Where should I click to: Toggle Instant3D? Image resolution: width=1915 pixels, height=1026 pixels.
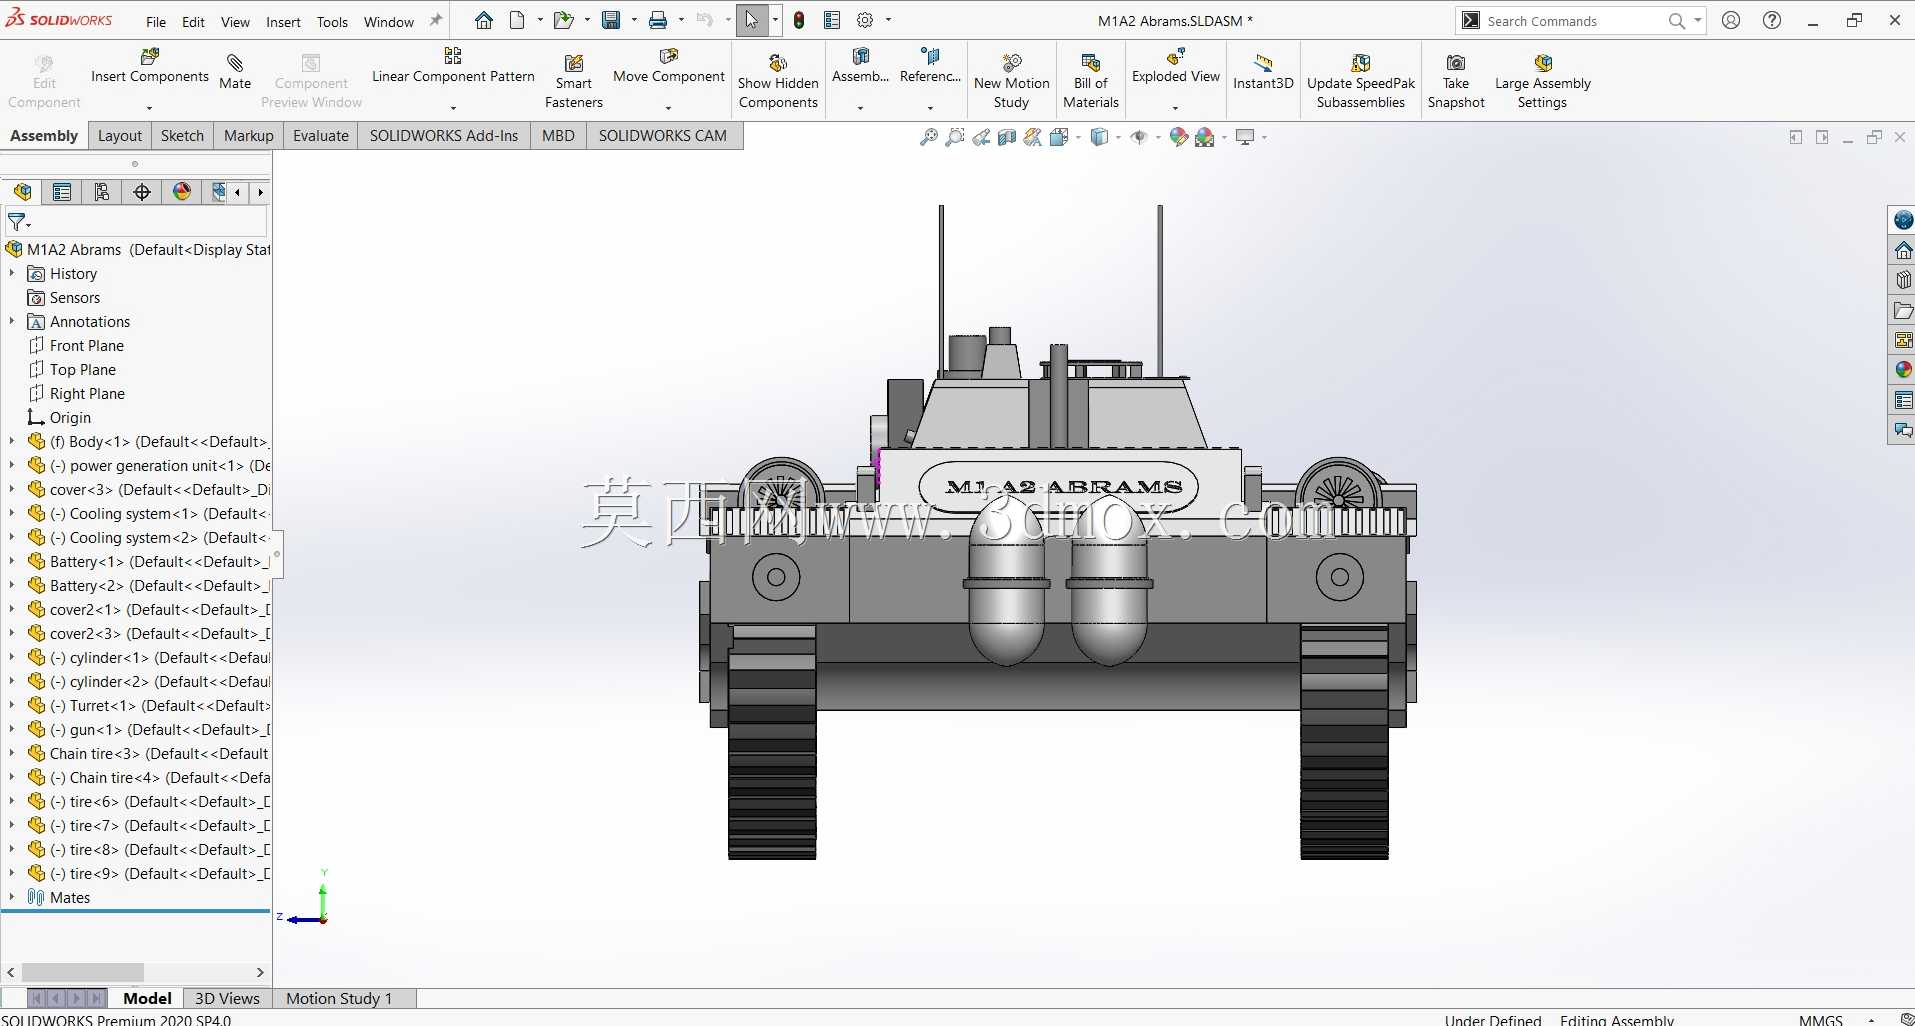click(x=1263, y=73)
